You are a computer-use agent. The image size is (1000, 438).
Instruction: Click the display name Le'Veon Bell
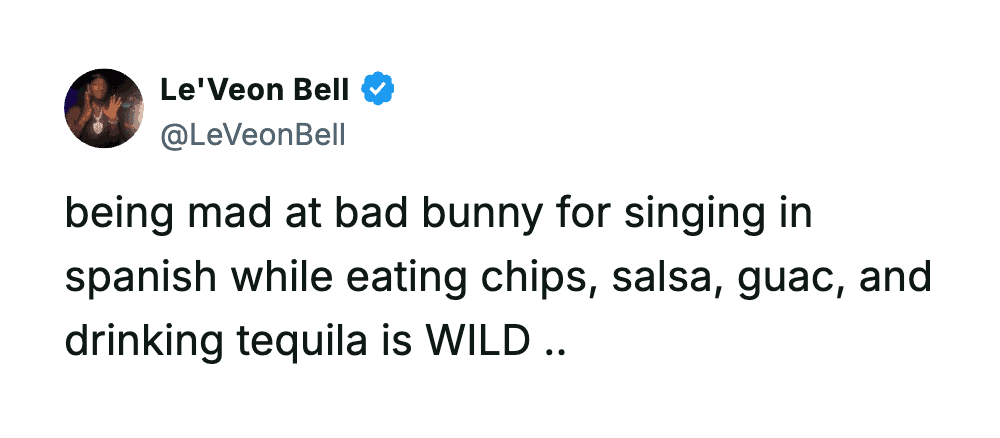[x=254, y=91]
